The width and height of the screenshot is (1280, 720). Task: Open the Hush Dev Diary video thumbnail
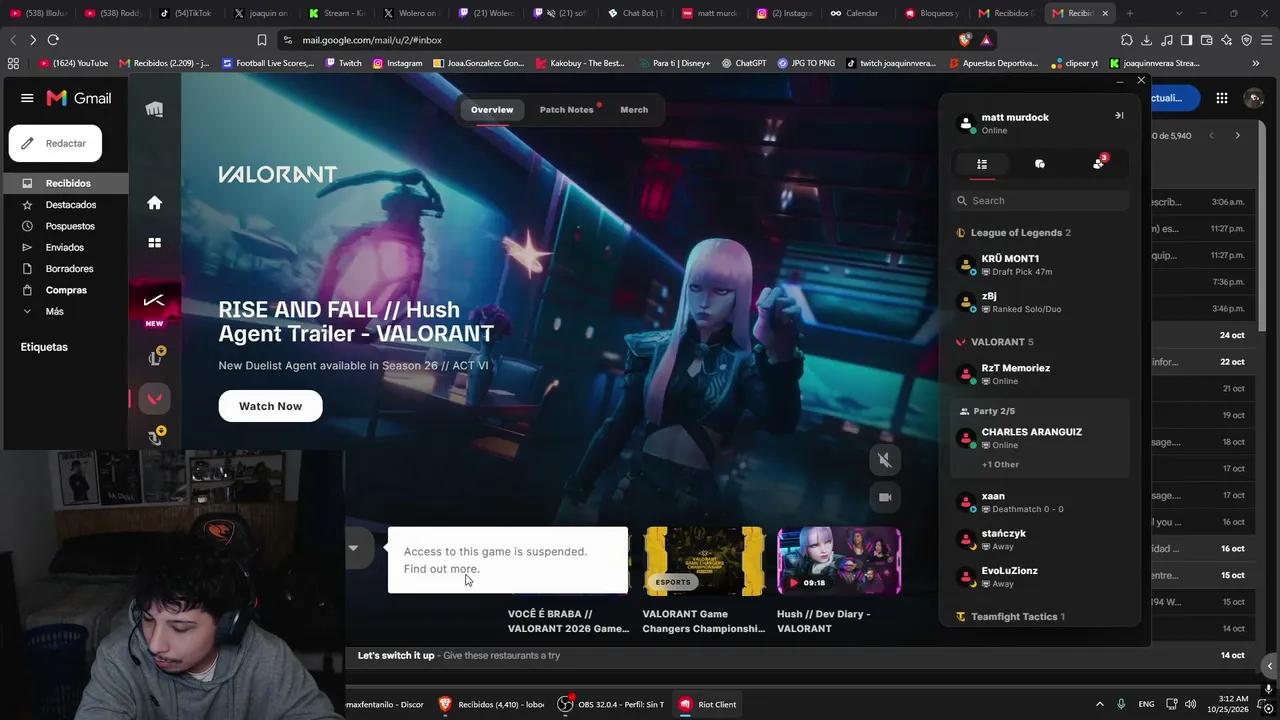[x=839, y=561]
